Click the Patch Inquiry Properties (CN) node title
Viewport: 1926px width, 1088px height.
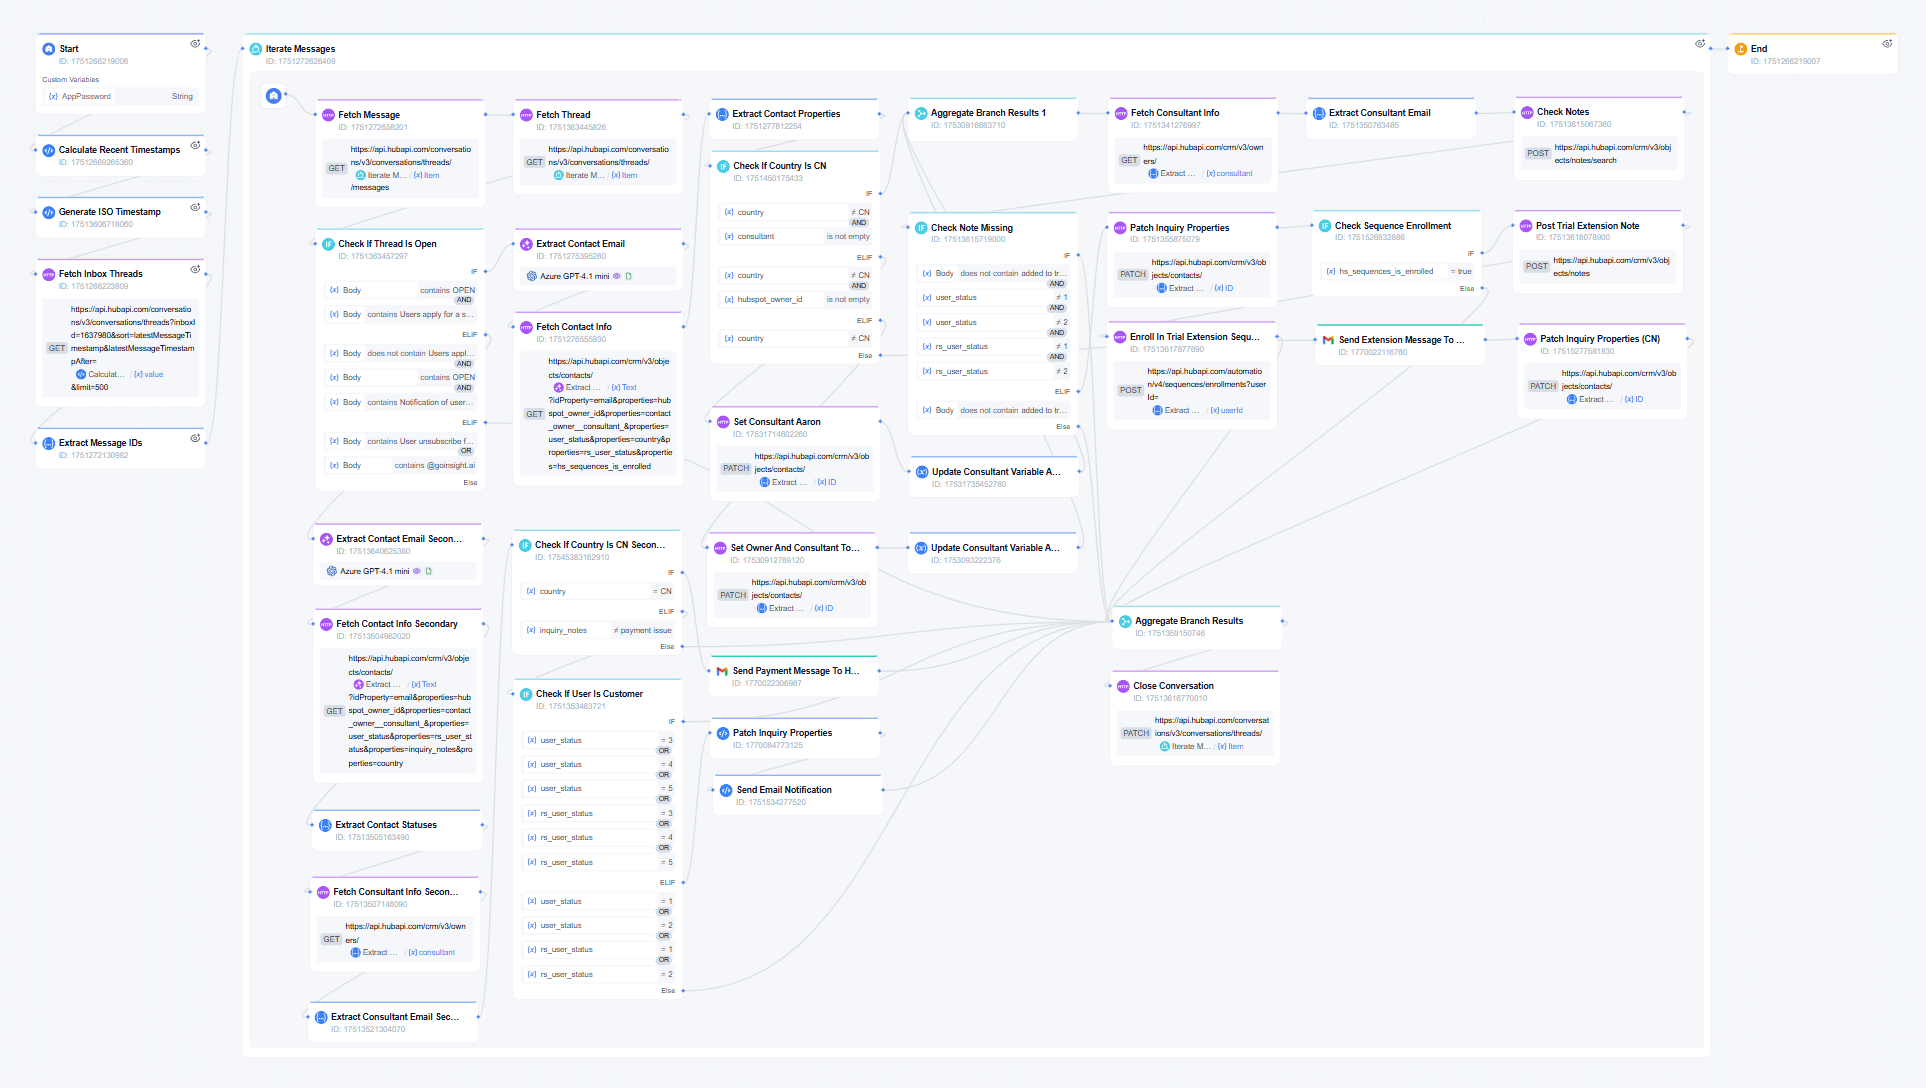tap(1599, 339)
